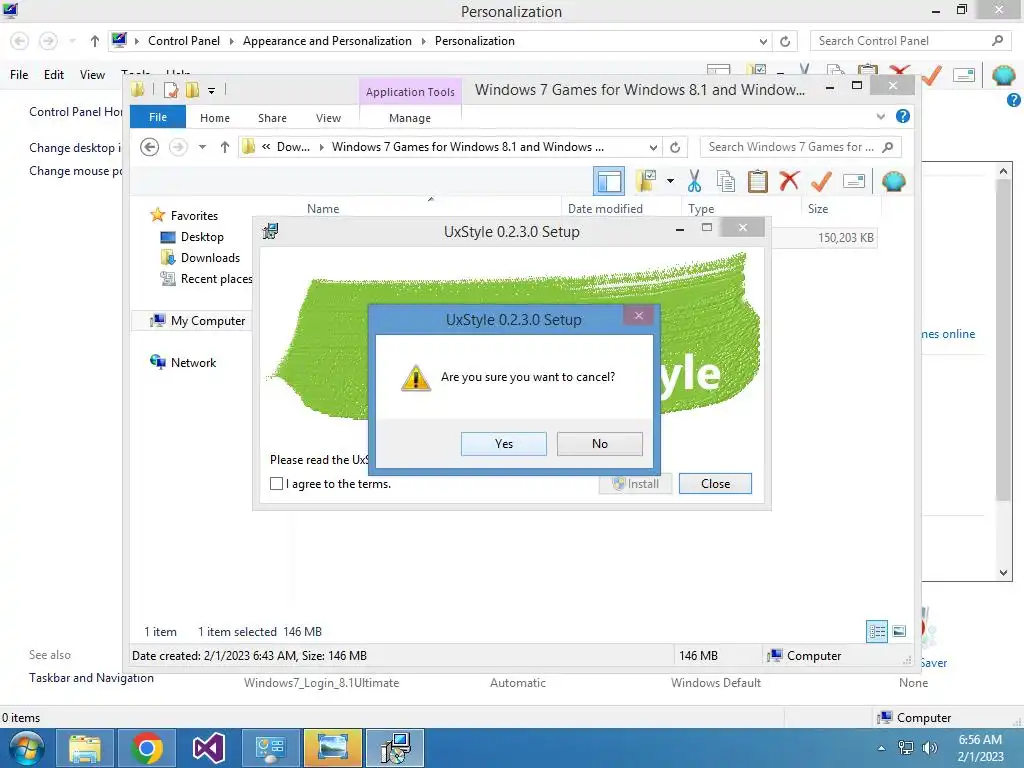Click the New folder icon in quick access toolbar
Image resolution: width=1024 pixels, height=768 pixels.
tap(192, 89)
